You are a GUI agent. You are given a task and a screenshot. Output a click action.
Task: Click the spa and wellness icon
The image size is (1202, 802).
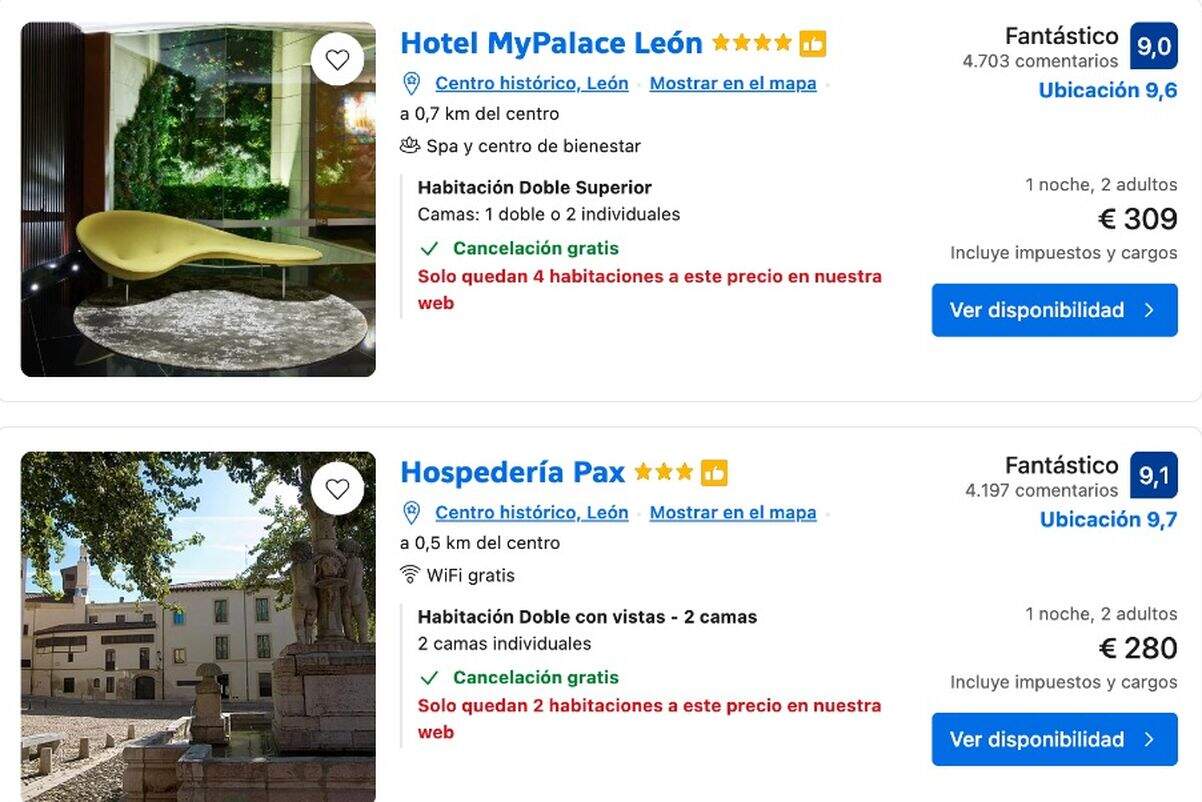[x=409, y=145]
